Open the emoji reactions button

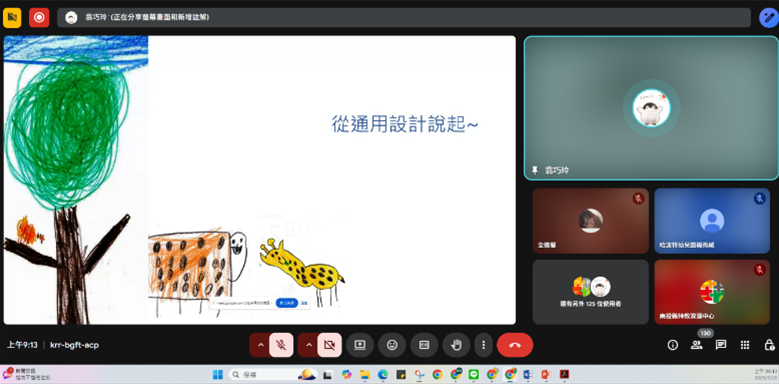(x=392, y=345)
